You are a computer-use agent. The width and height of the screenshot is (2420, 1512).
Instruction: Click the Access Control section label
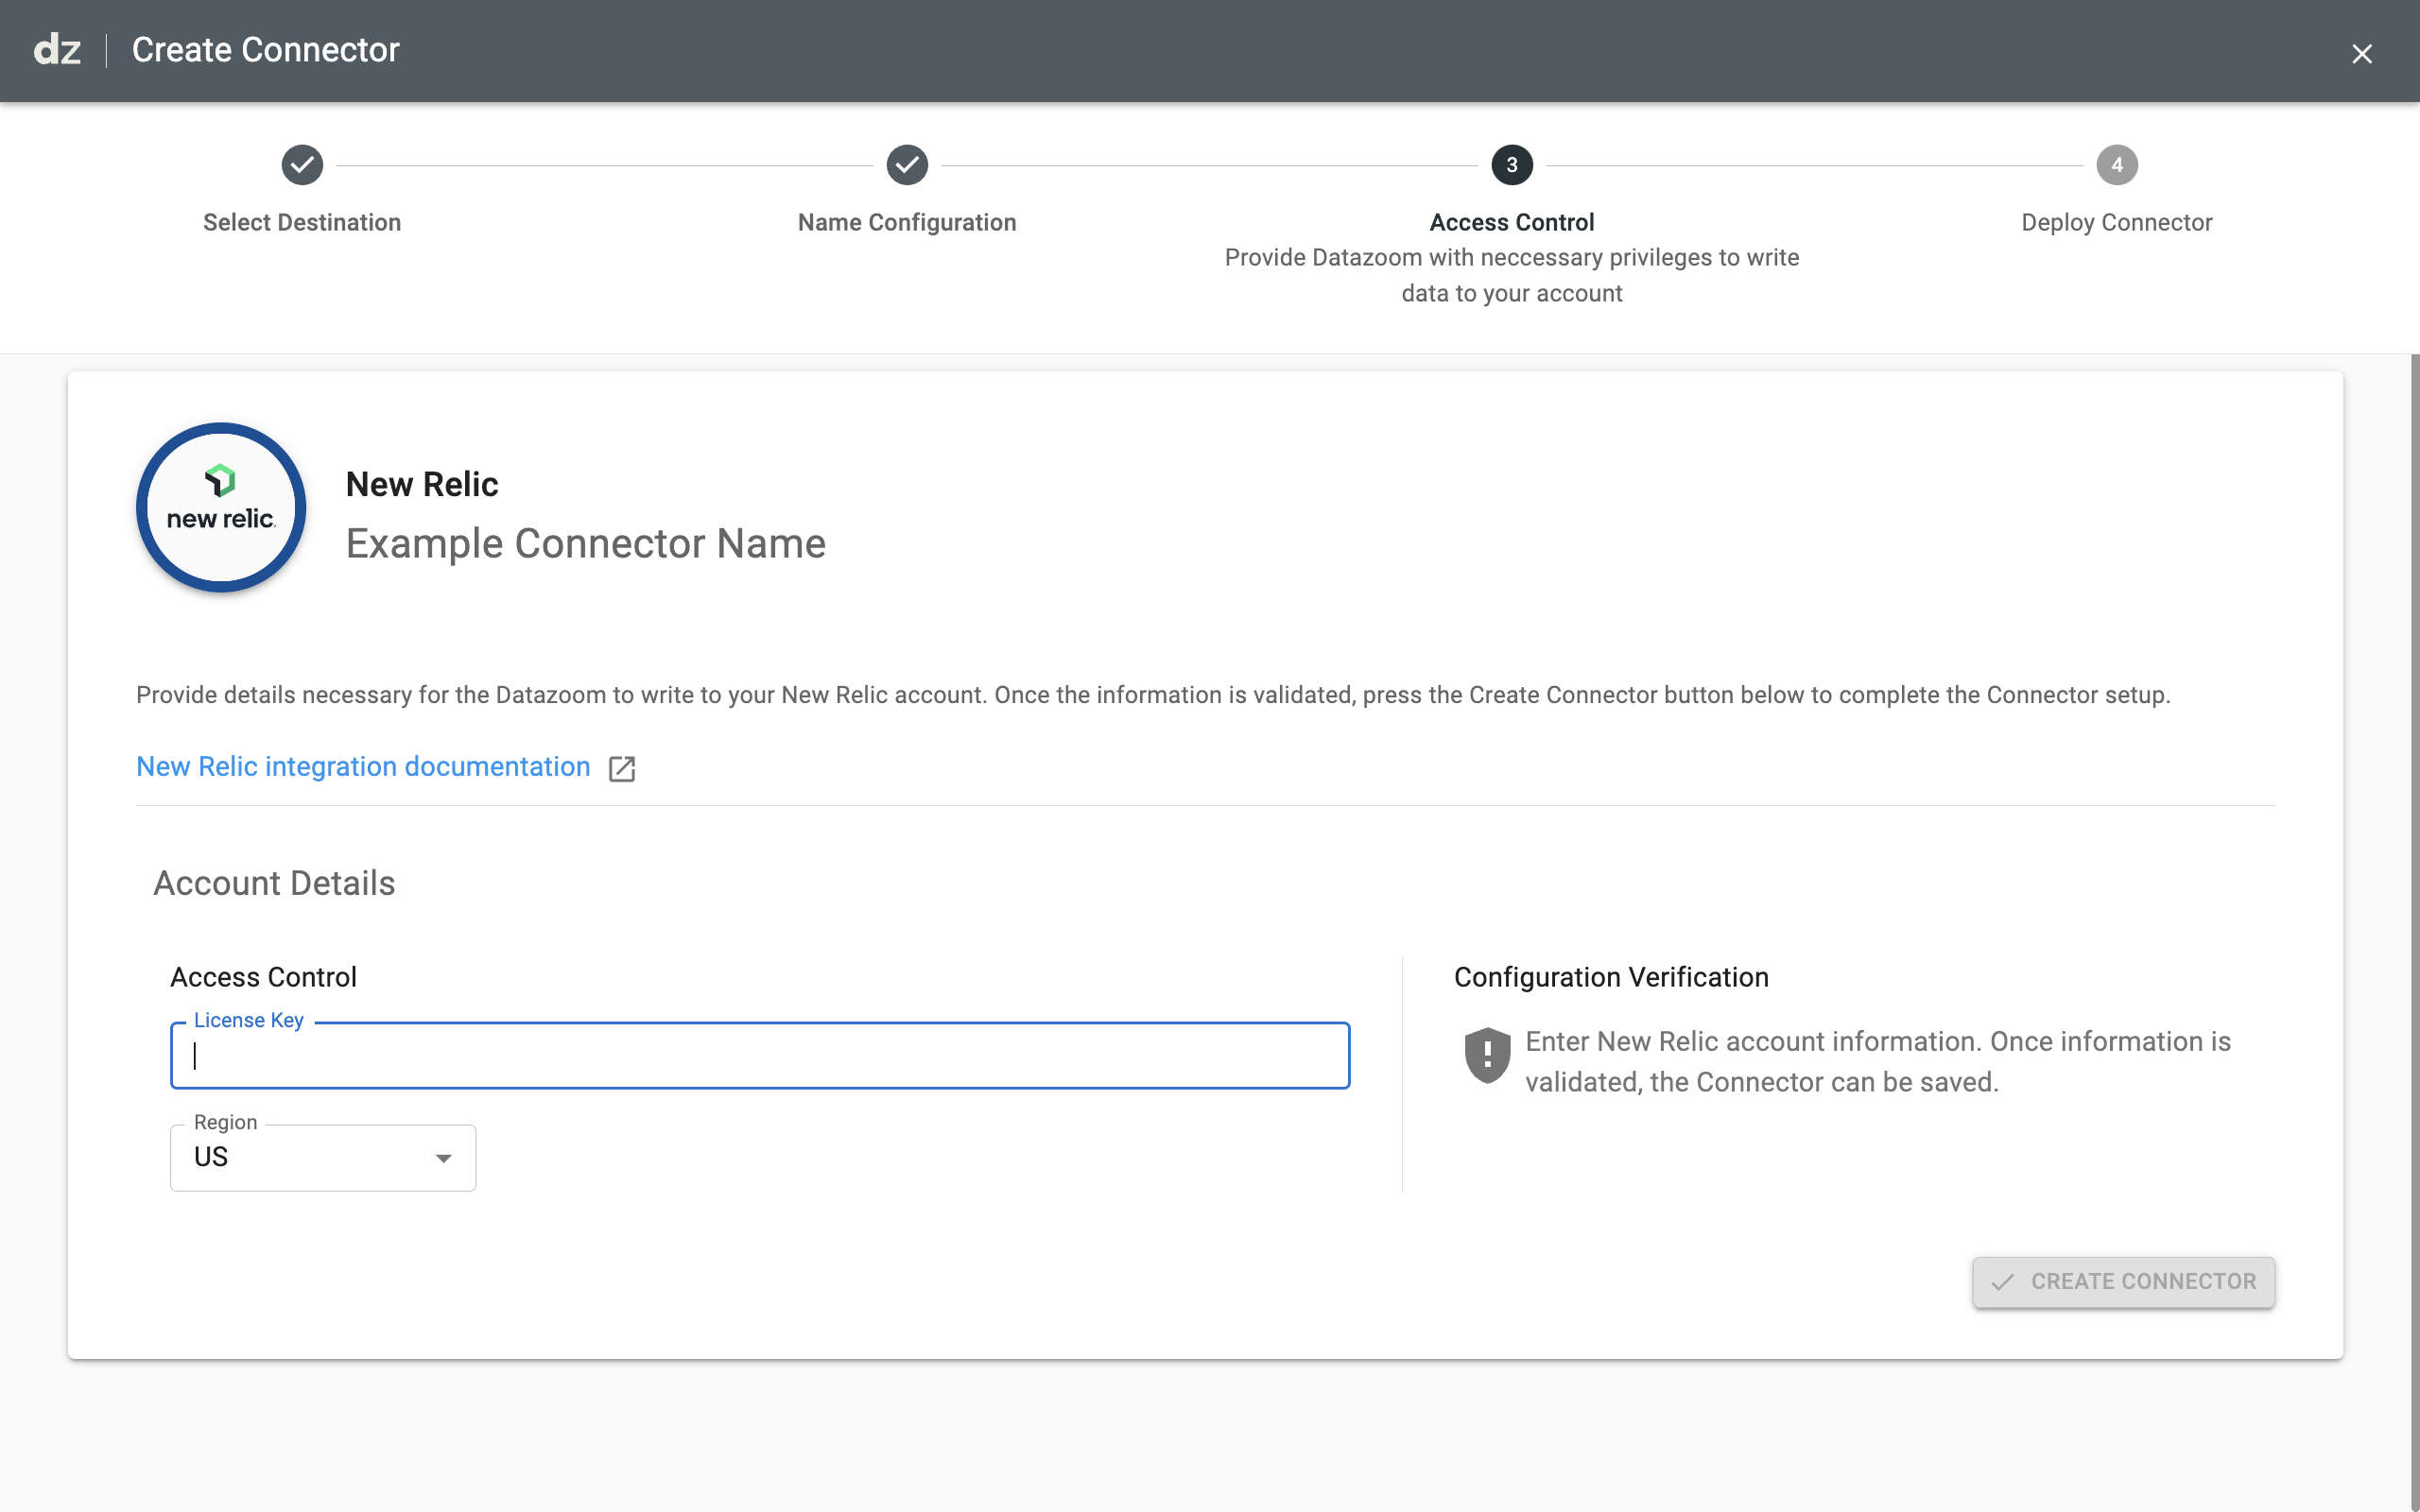tap(263, 977)
